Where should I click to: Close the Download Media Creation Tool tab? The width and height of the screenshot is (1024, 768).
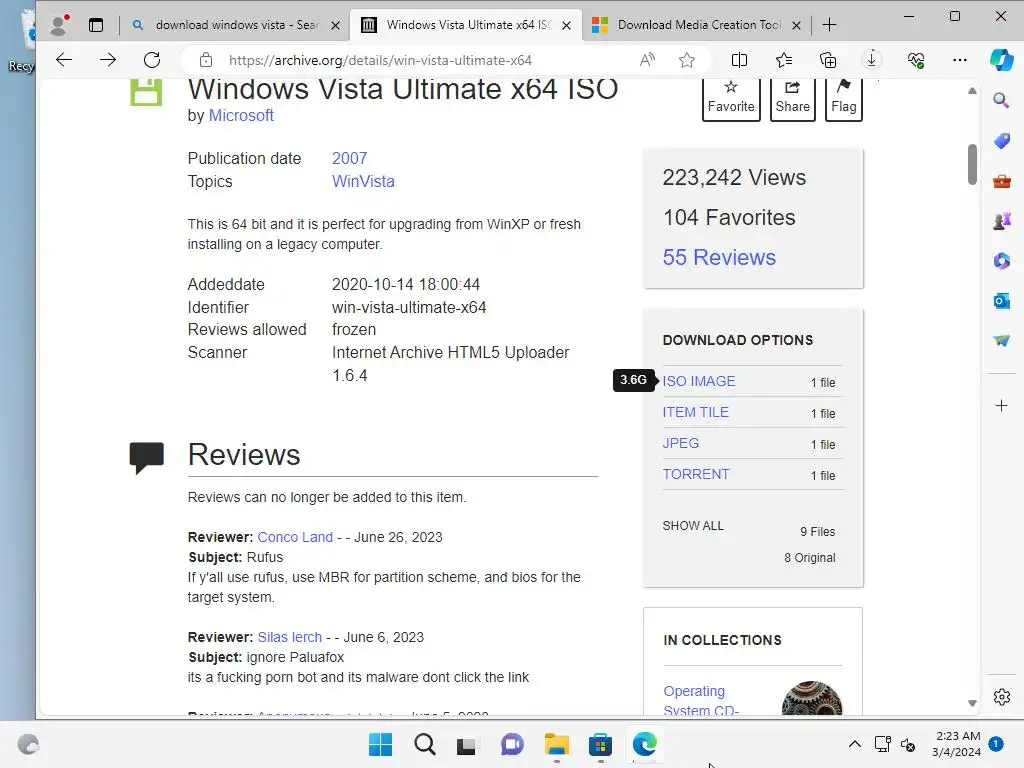[796, 25]
